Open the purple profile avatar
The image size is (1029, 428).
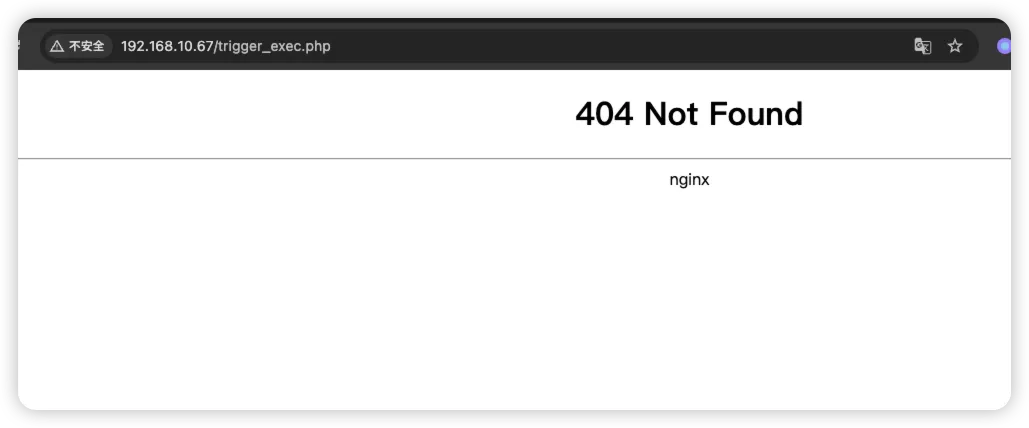(x=1004, y=46)
